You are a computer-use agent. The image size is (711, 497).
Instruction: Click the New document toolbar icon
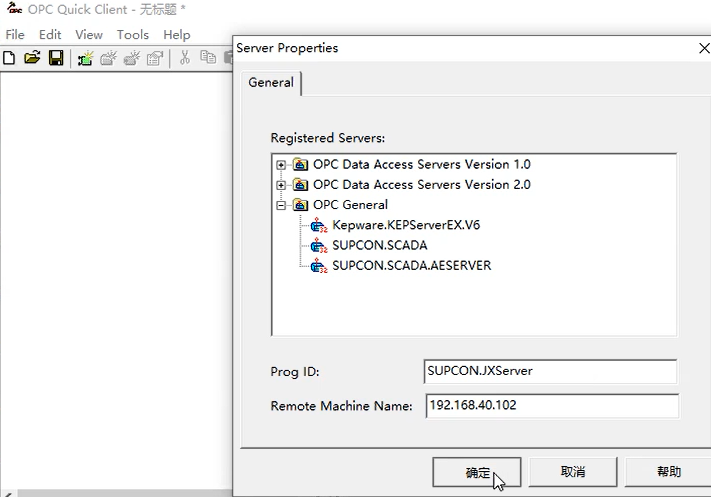coord(9,58)
